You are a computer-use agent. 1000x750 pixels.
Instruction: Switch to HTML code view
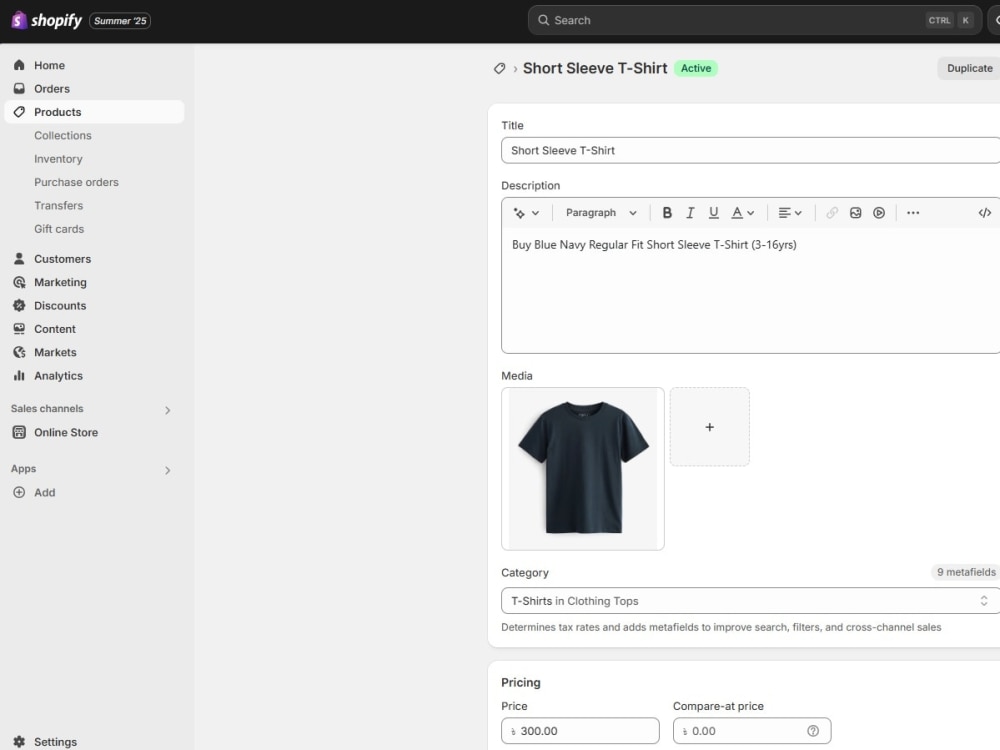click(985, 213)
